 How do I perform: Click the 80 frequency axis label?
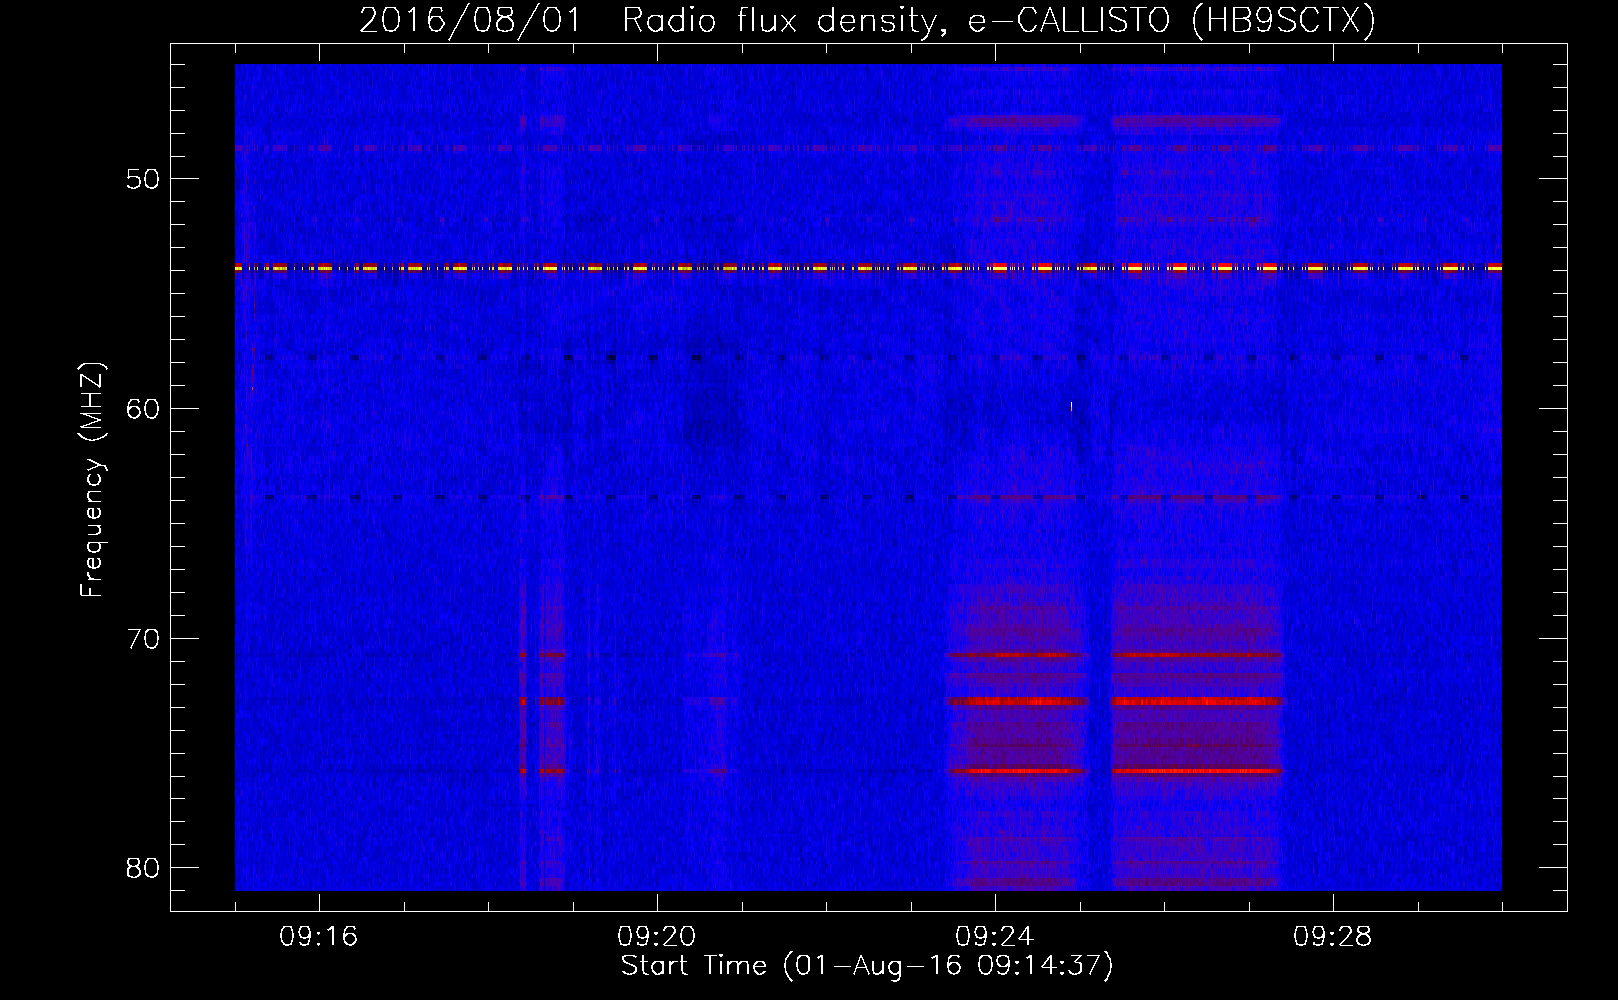click(x=143, y=868)
